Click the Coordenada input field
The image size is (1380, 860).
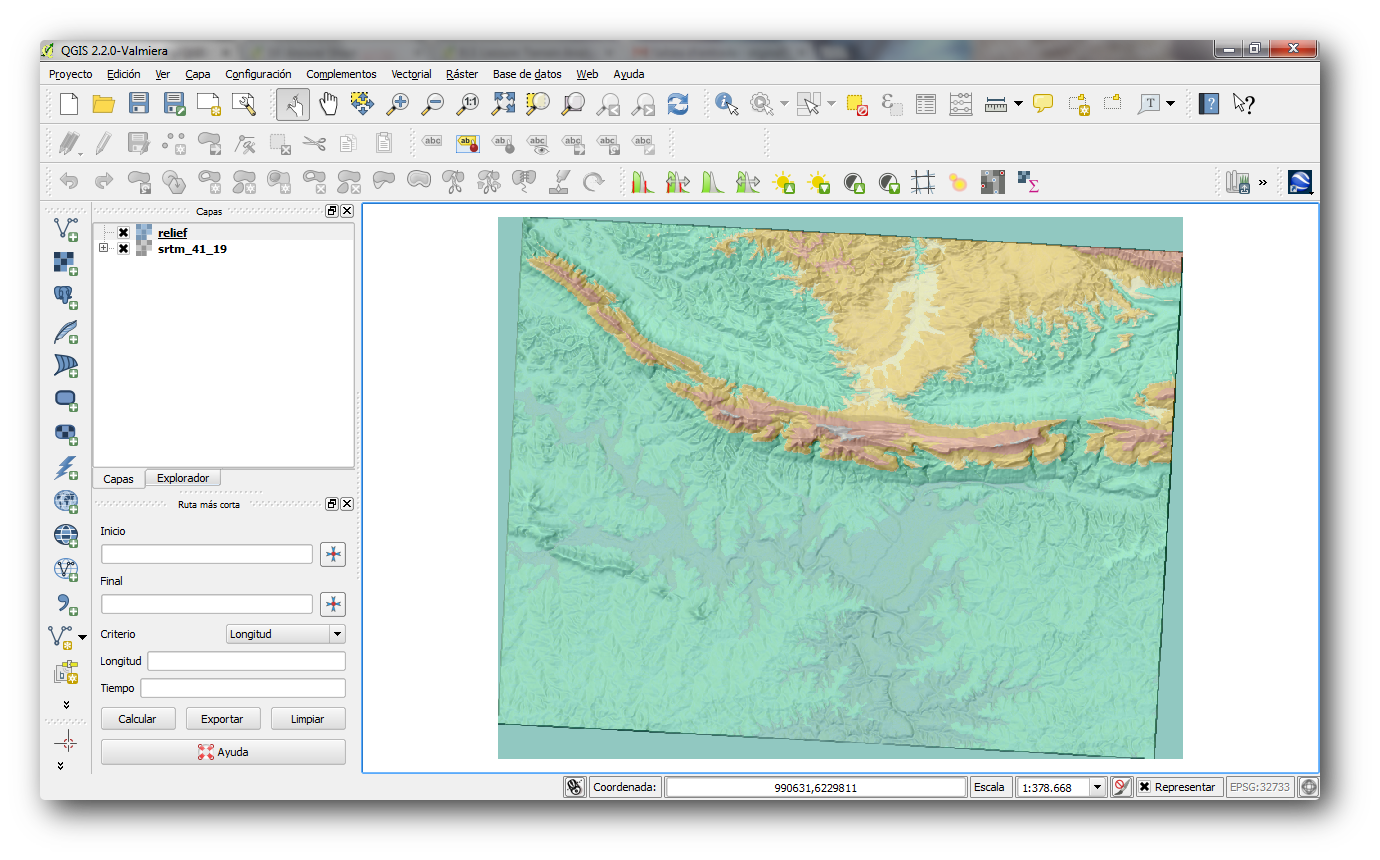coord(815,788)
